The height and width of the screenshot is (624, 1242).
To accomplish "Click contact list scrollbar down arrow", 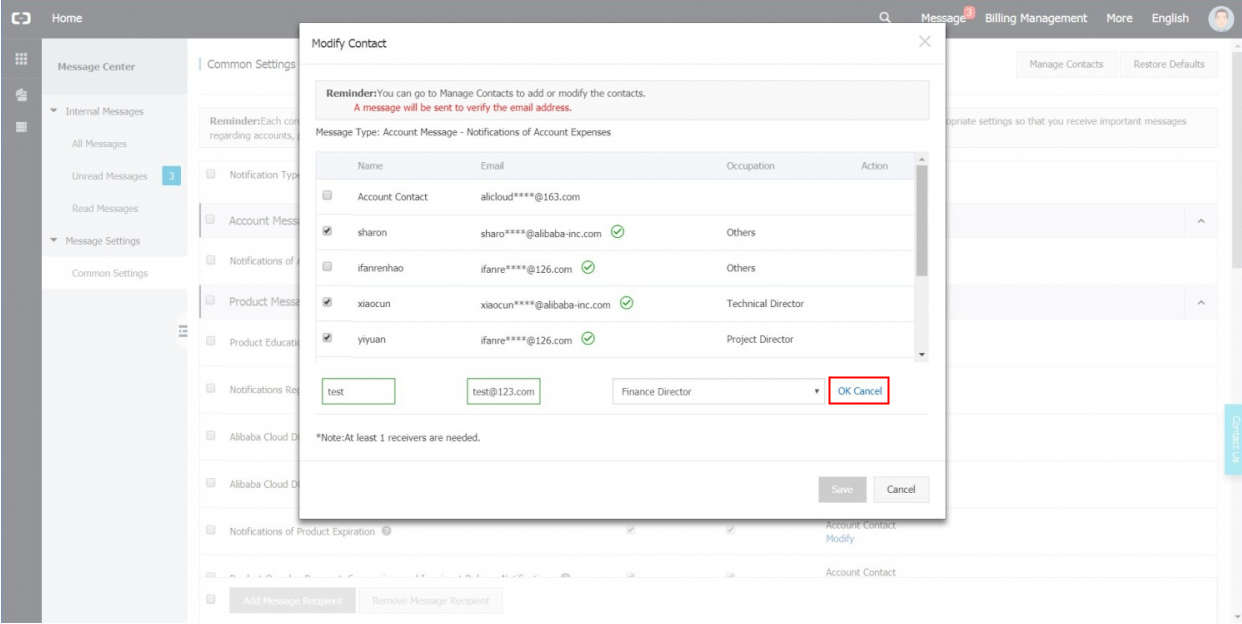I will [x=922, y=354].
